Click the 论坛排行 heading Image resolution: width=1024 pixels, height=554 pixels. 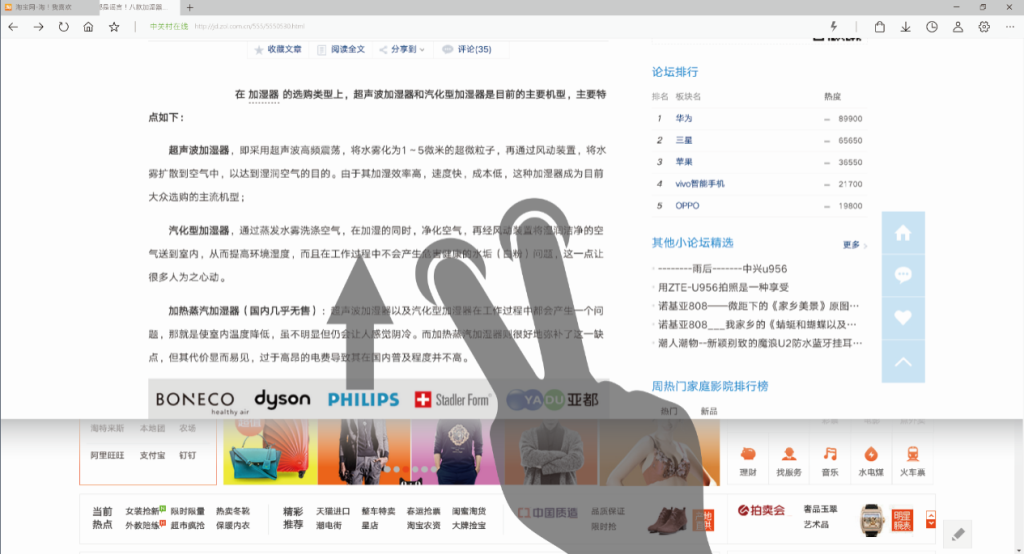pos(675,72)
